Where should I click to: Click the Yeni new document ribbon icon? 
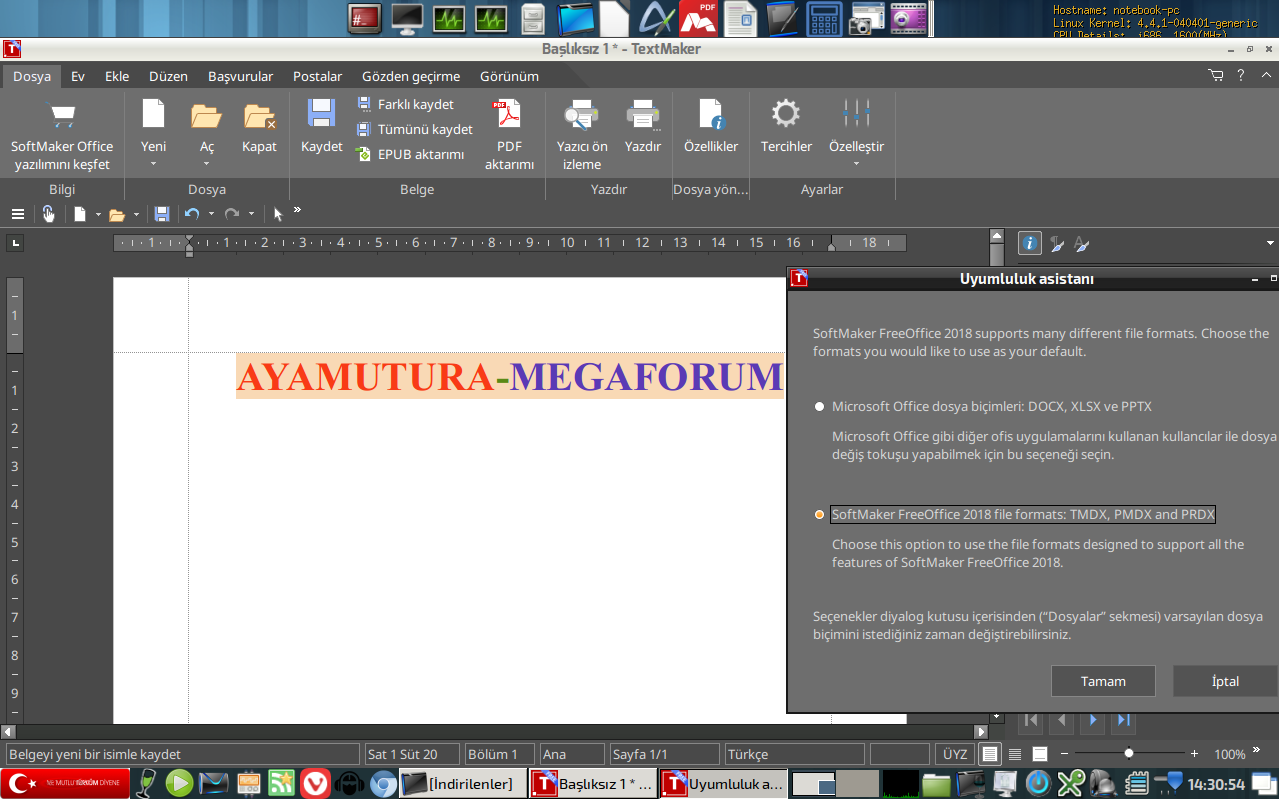coord(153,114)
